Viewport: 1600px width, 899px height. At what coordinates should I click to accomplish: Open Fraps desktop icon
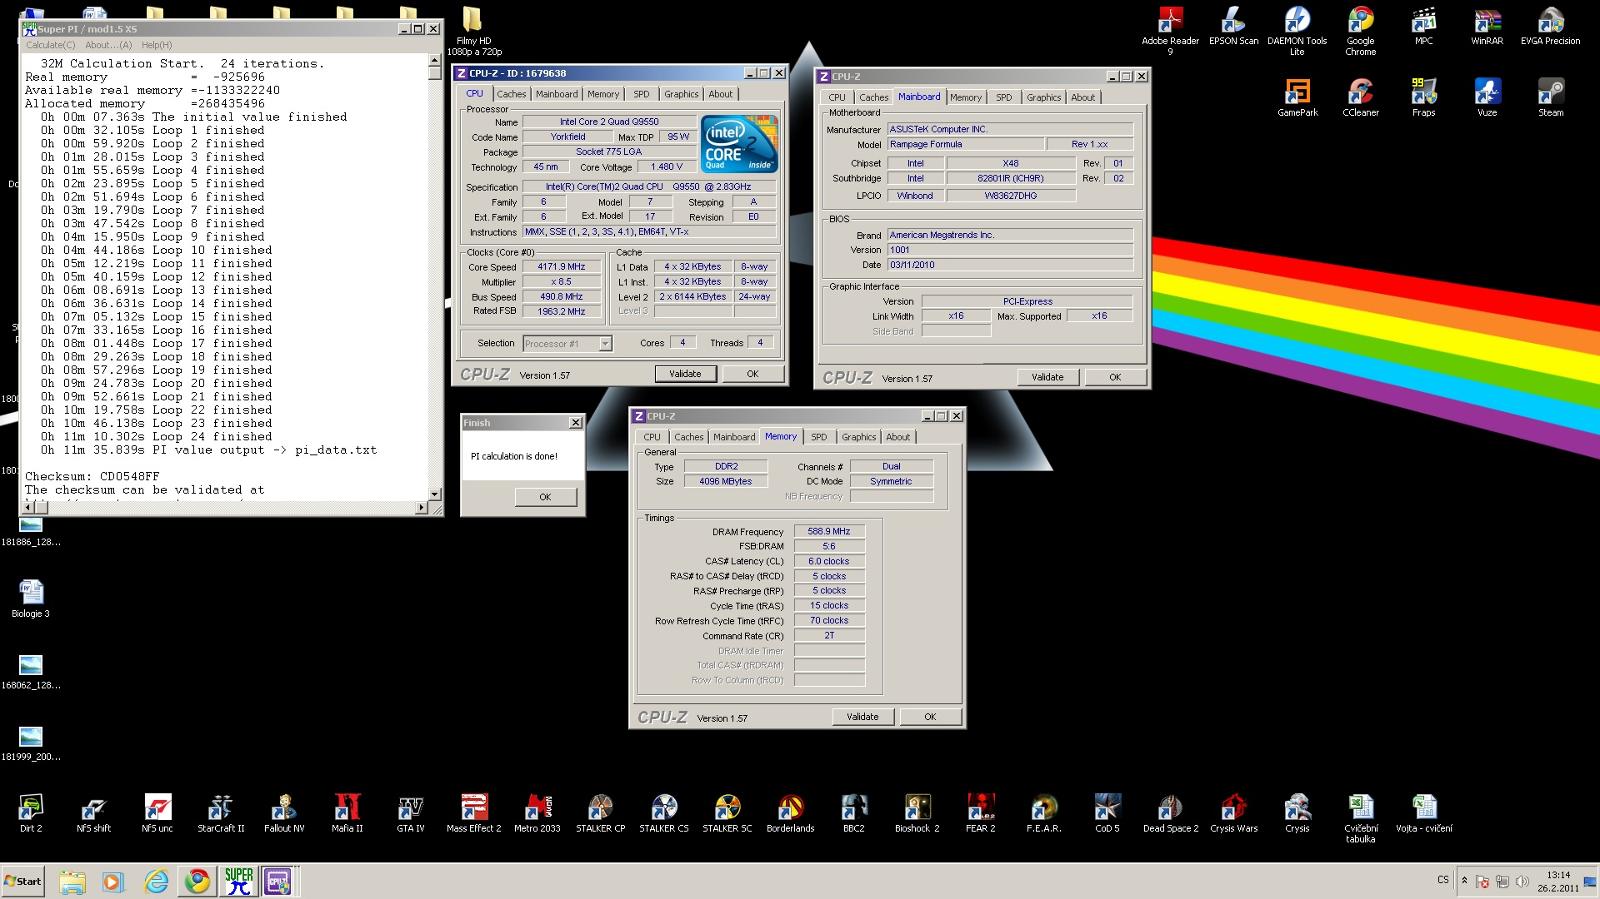coord(1424,98)
